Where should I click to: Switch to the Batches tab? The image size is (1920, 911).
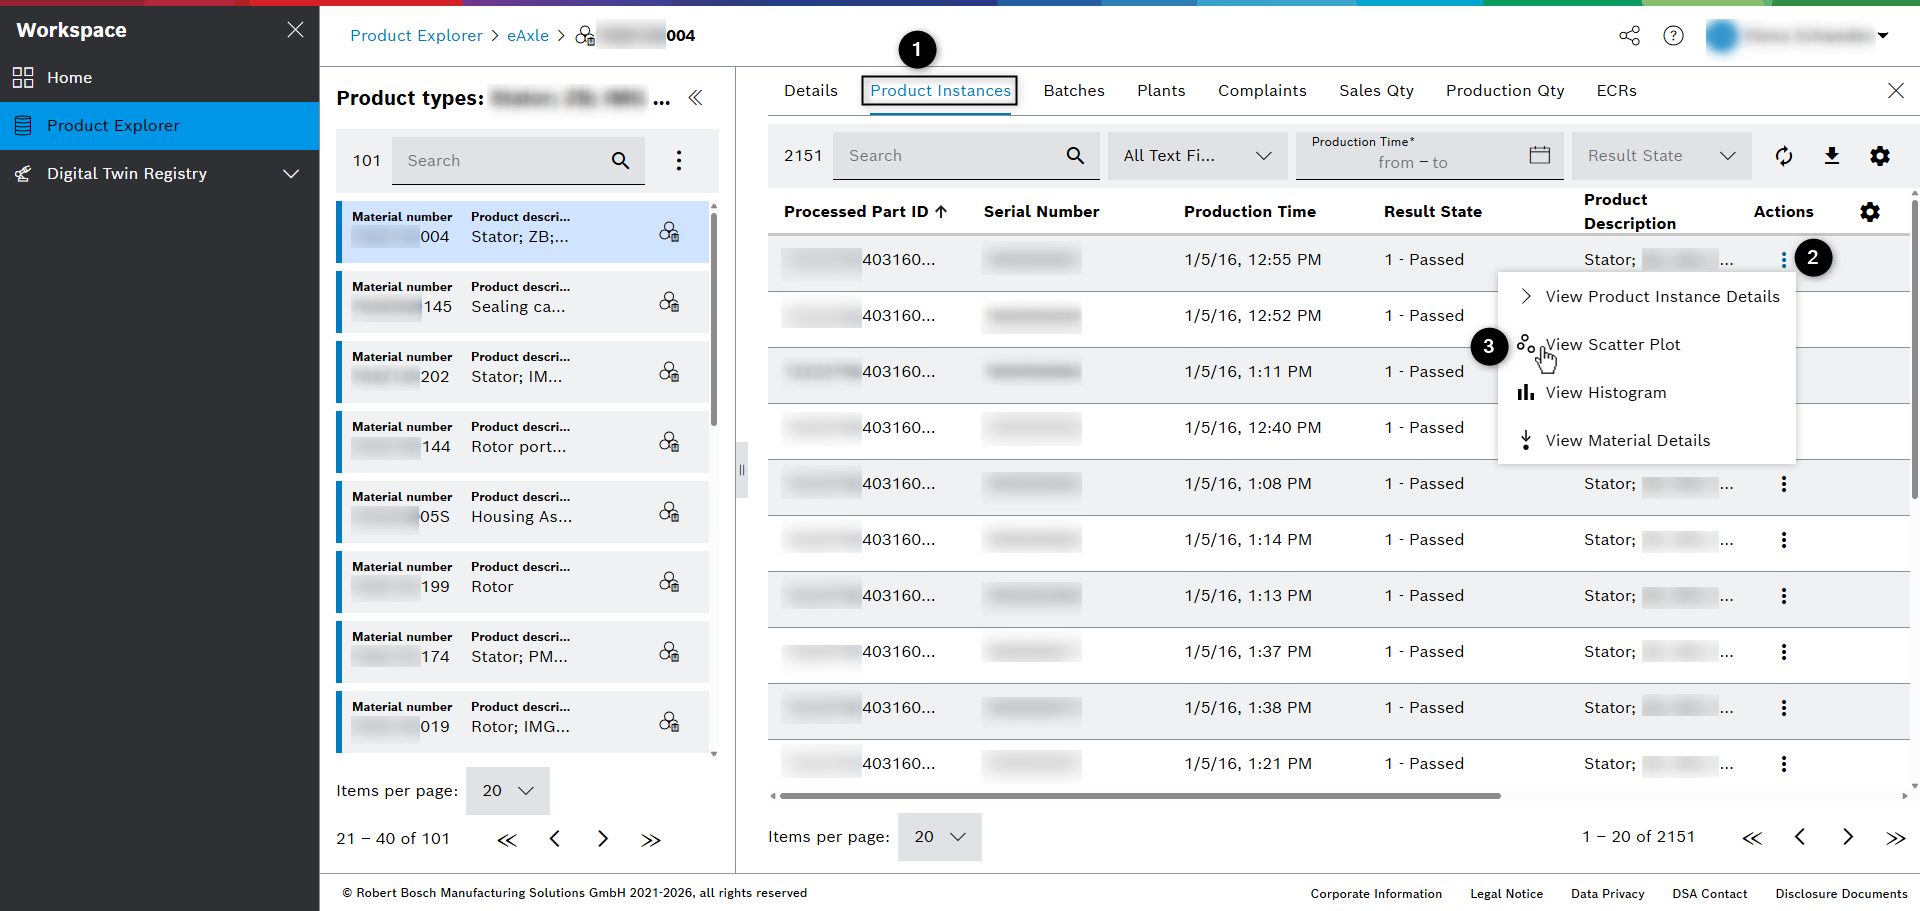(1074, 91)
